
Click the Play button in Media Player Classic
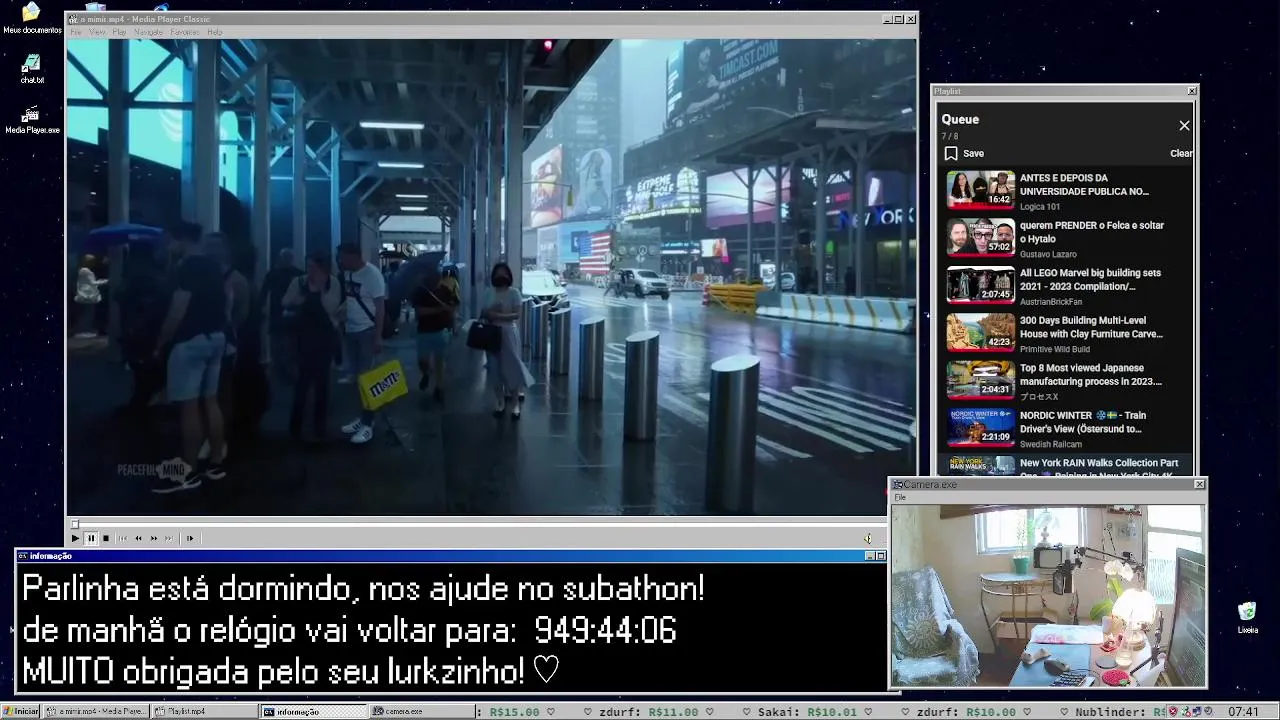coord(75,538)
